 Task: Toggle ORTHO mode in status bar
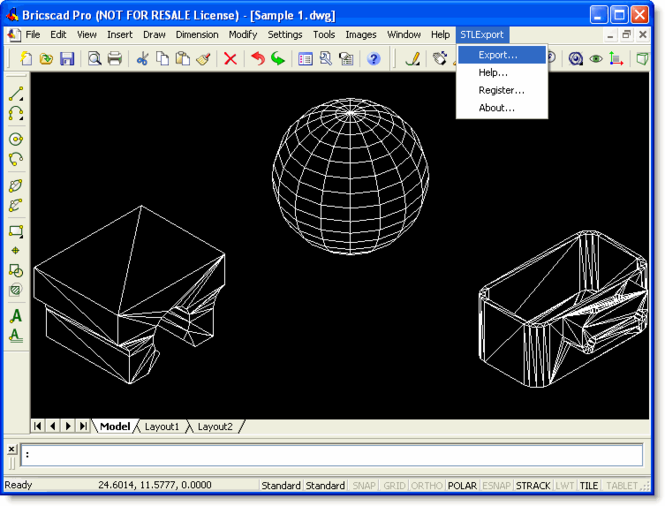coord(427,485)
